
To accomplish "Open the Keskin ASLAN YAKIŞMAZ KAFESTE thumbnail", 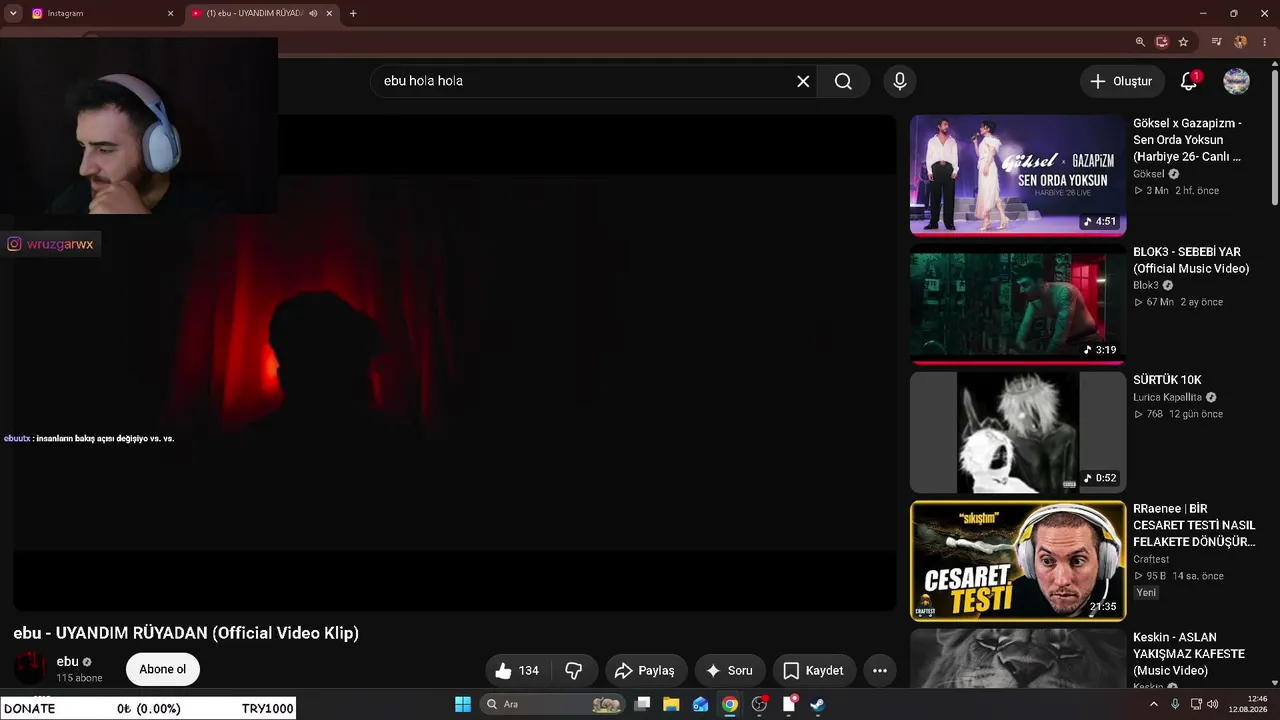I will (x=1018, y=659).
